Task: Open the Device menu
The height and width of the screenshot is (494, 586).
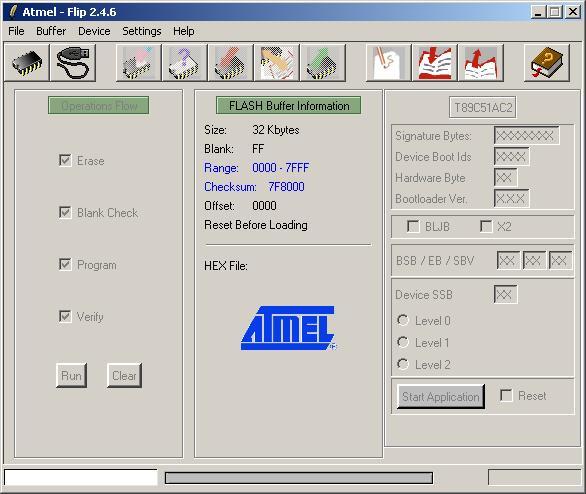Action: tap(94, 31)
